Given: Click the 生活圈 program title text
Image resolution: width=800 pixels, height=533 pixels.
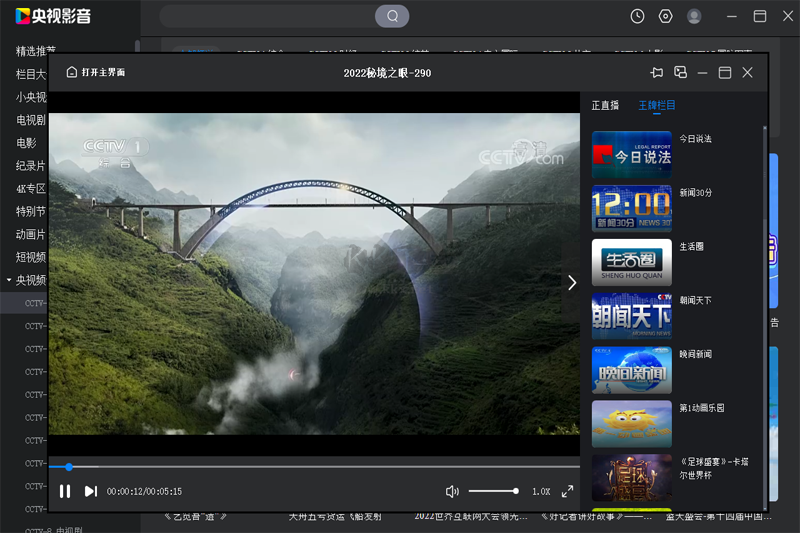Looking at the screenshot, I should tap(691, 246).
